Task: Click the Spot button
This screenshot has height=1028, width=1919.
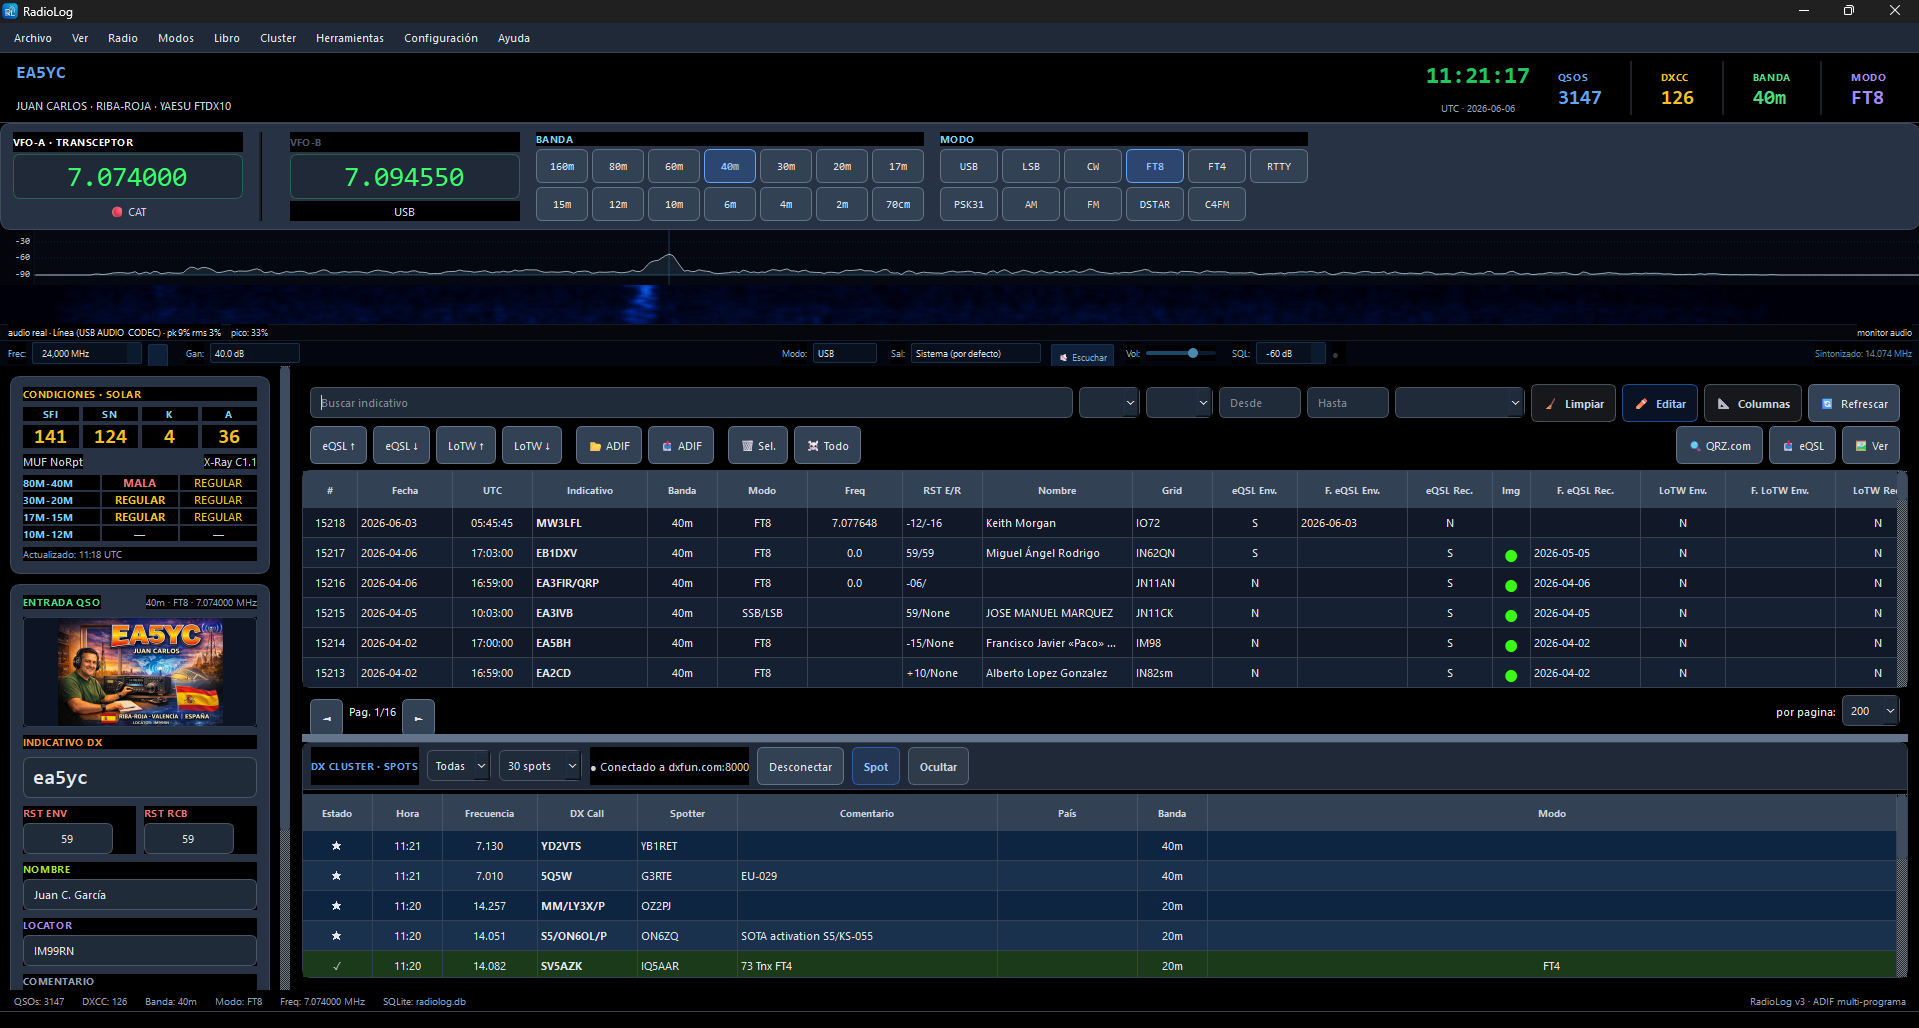Action: point(876,767)
